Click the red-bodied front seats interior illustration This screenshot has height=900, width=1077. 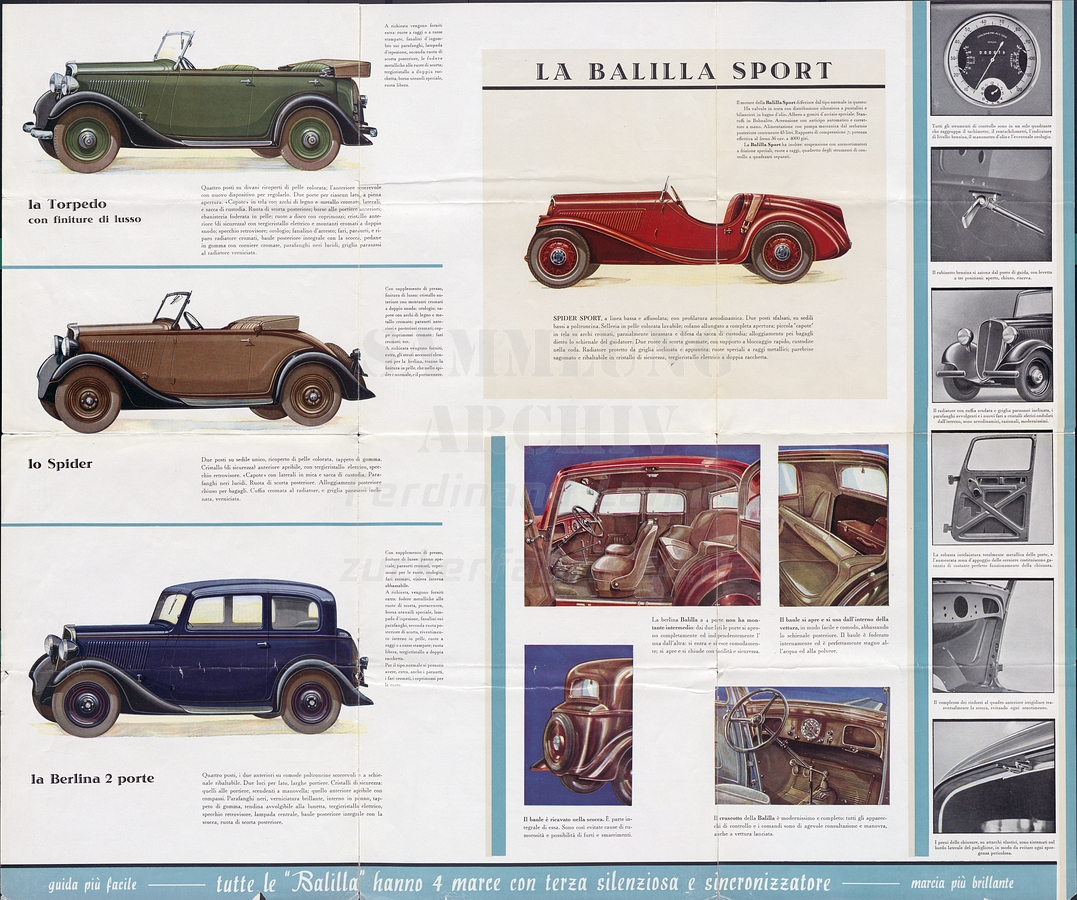point(642,526)
